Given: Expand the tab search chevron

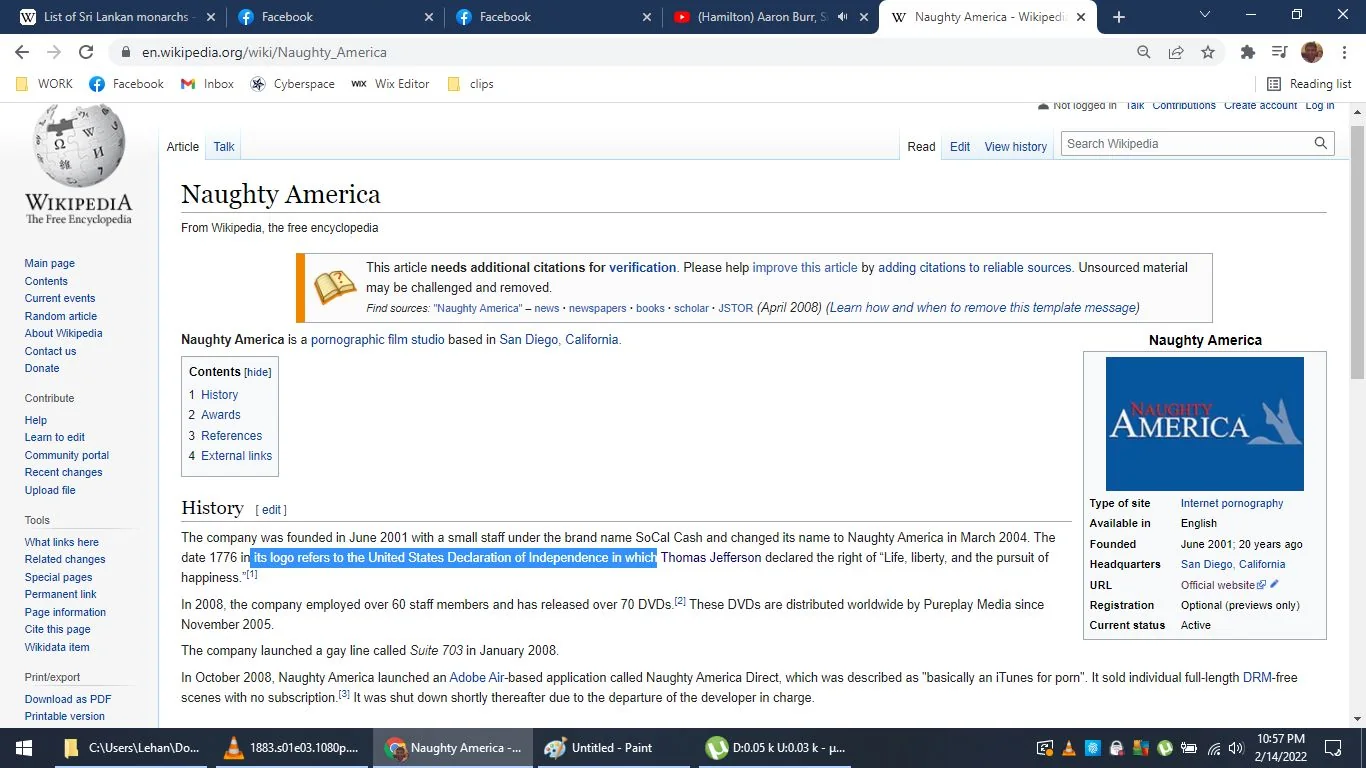Looking at the screenshot, I should [x=1205, y=16].
